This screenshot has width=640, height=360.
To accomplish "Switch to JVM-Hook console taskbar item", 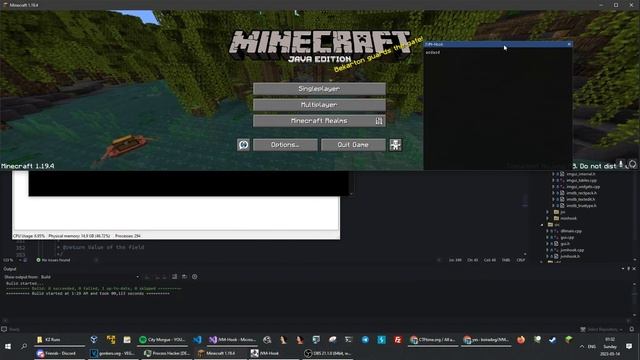I will tap(274, 353).
